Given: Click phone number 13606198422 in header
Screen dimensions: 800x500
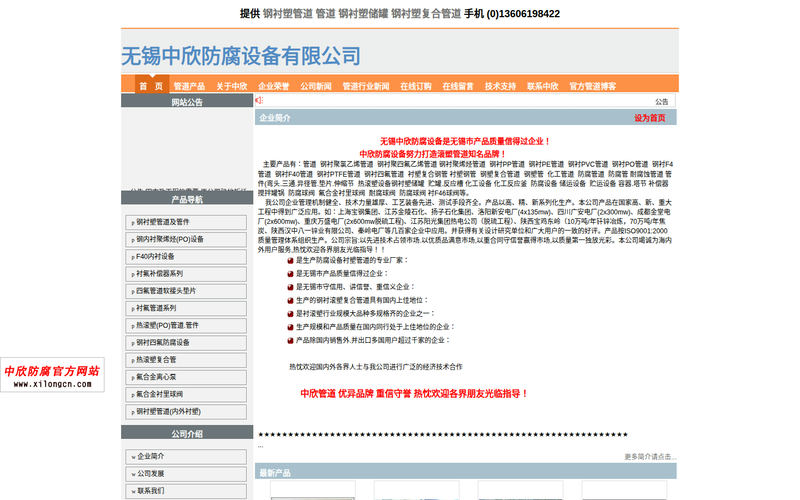Looking at the screenshot, I should tap(529, 14).
